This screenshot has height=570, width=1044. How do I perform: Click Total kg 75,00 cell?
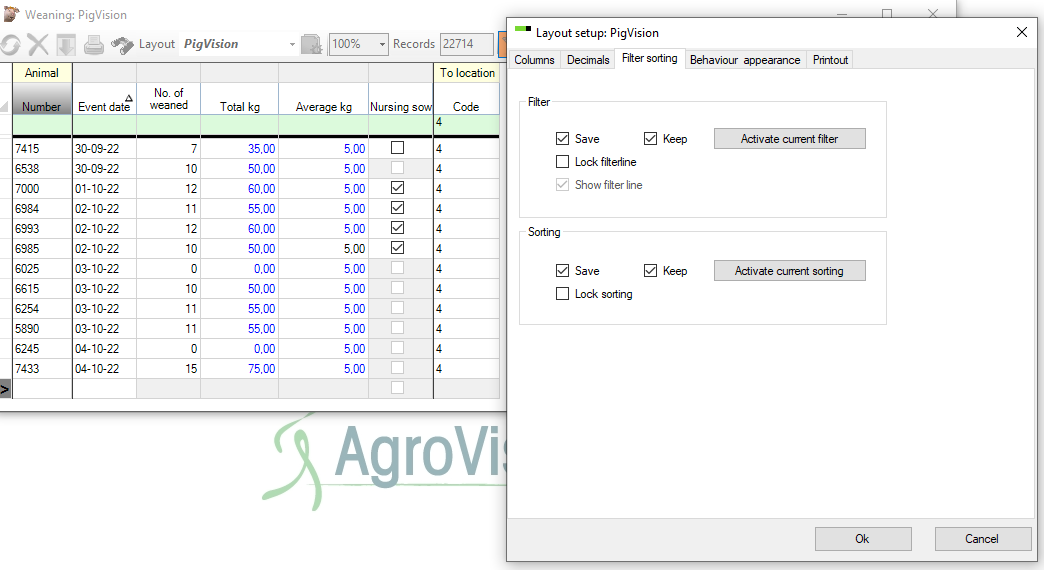pos(240,368)
